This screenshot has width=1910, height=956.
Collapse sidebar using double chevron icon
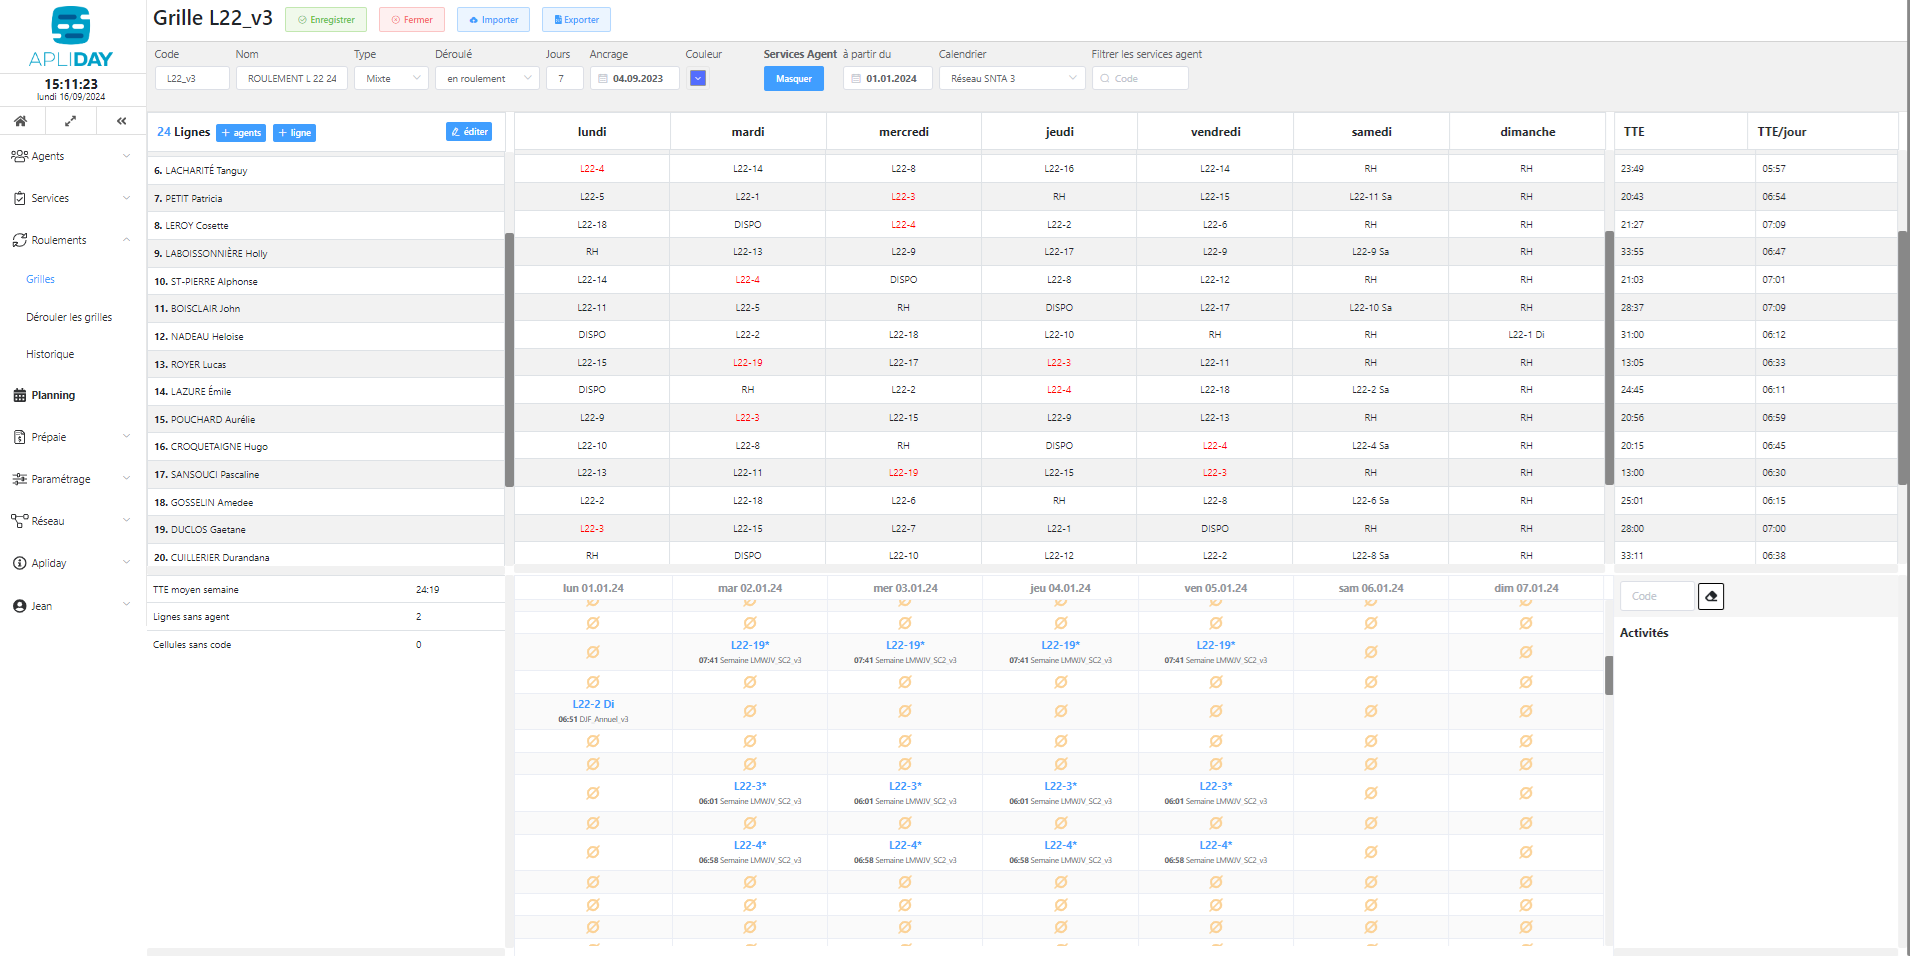tap(121, 121)
